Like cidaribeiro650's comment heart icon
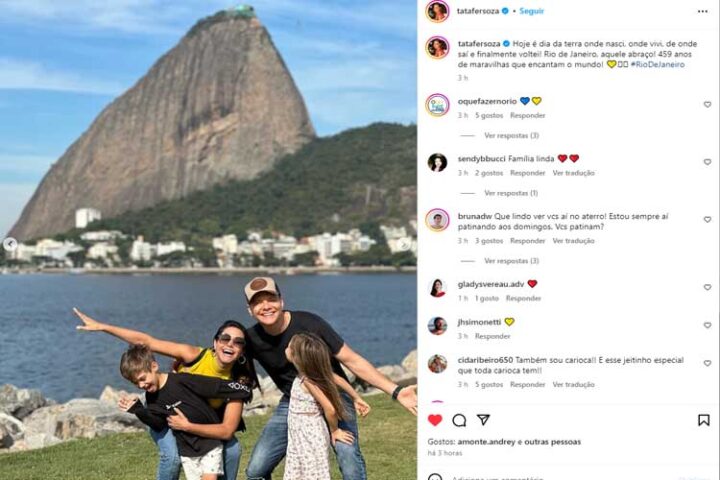 pos(707,363)
